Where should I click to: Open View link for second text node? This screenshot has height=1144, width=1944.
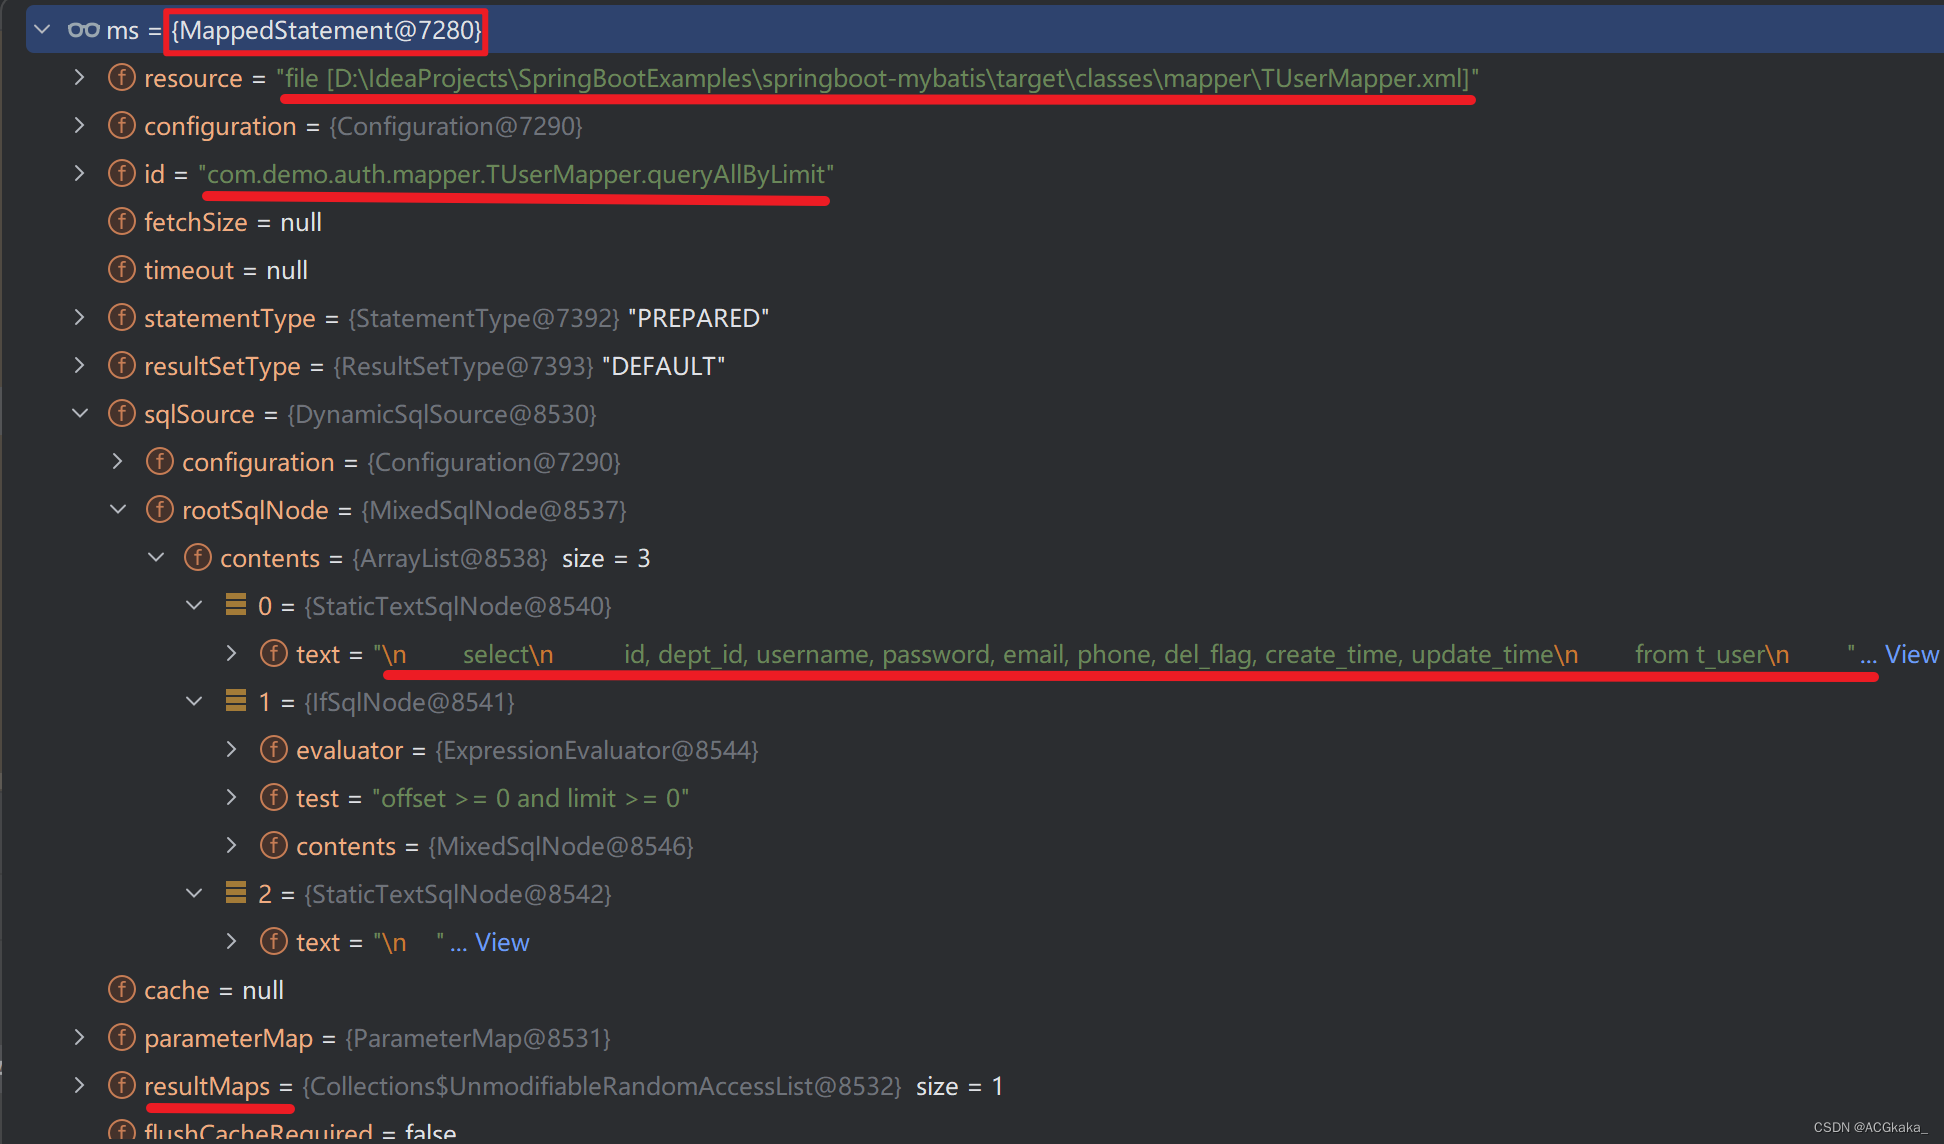pos(502,942)
